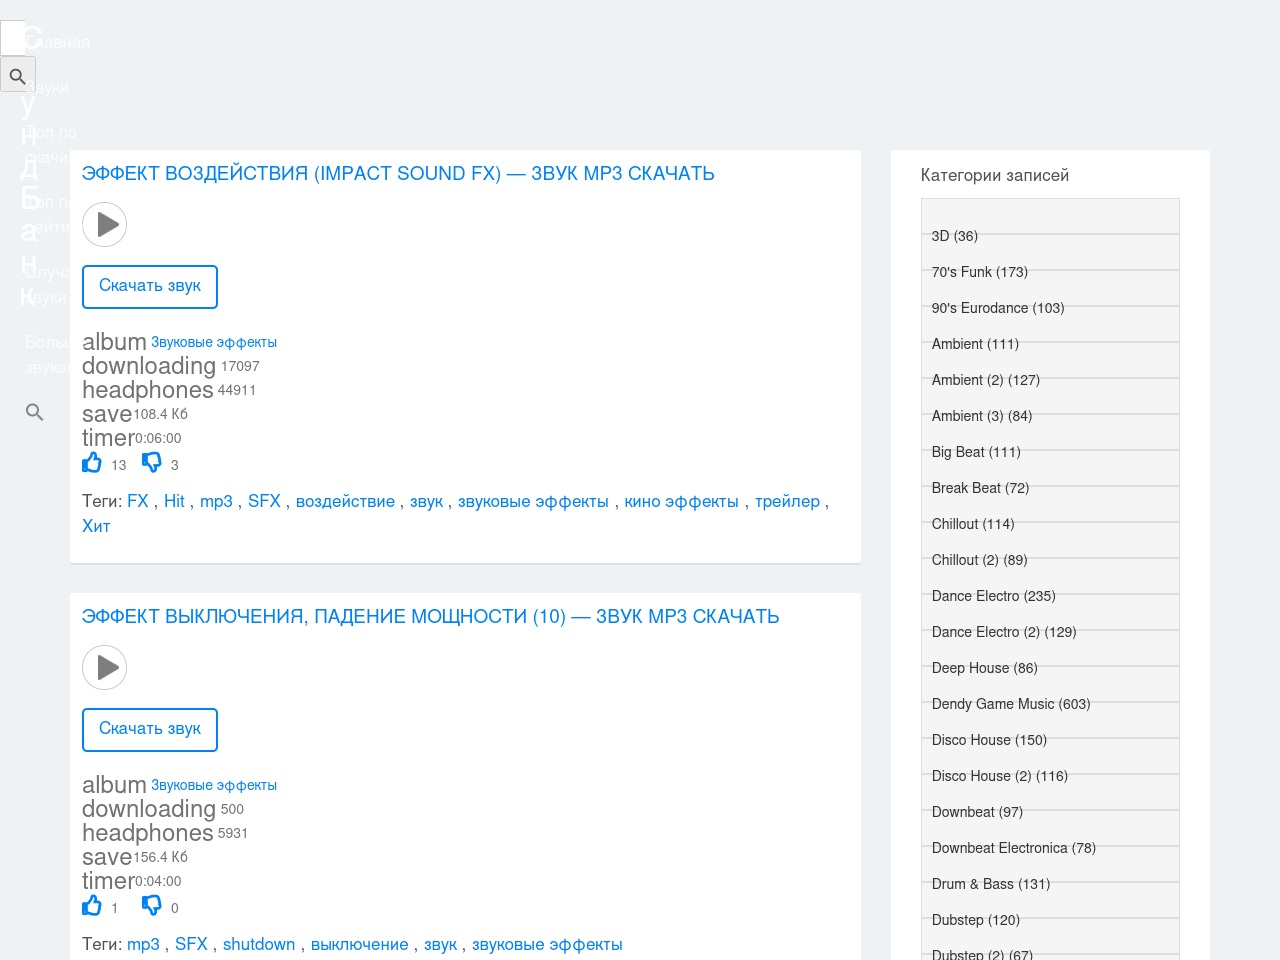Open the Impact Sound FX post title
This screenshot has width=1280, height=960.
[x=398, y=173]
